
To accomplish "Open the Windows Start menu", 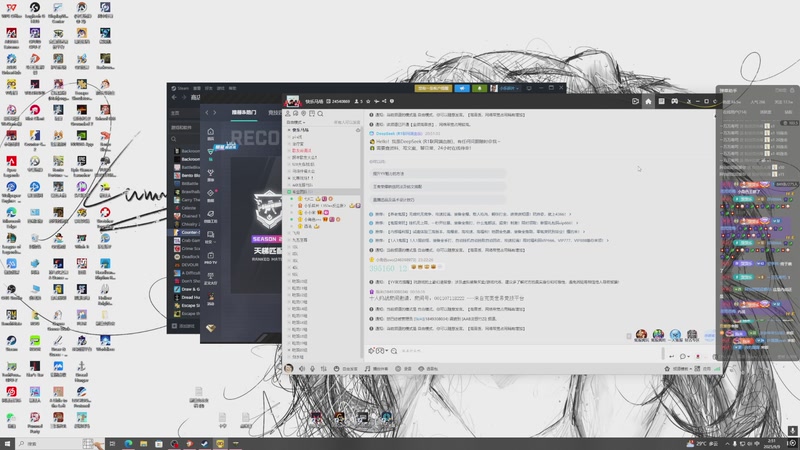I will [7, 444].
